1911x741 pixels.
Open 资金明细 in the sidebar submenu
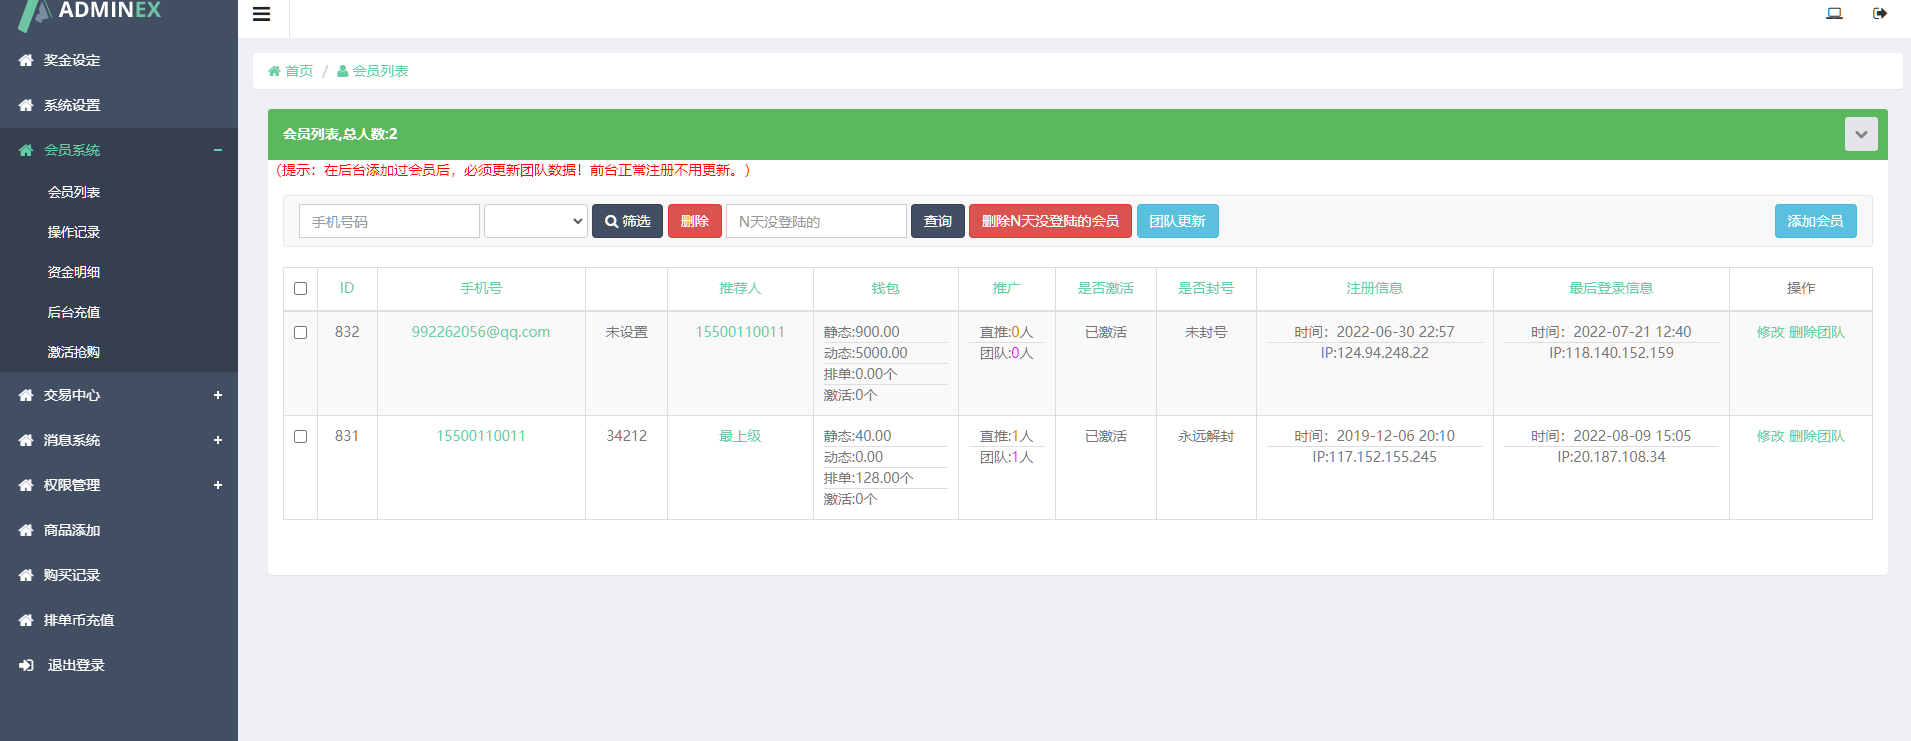(x=74, y=272)
